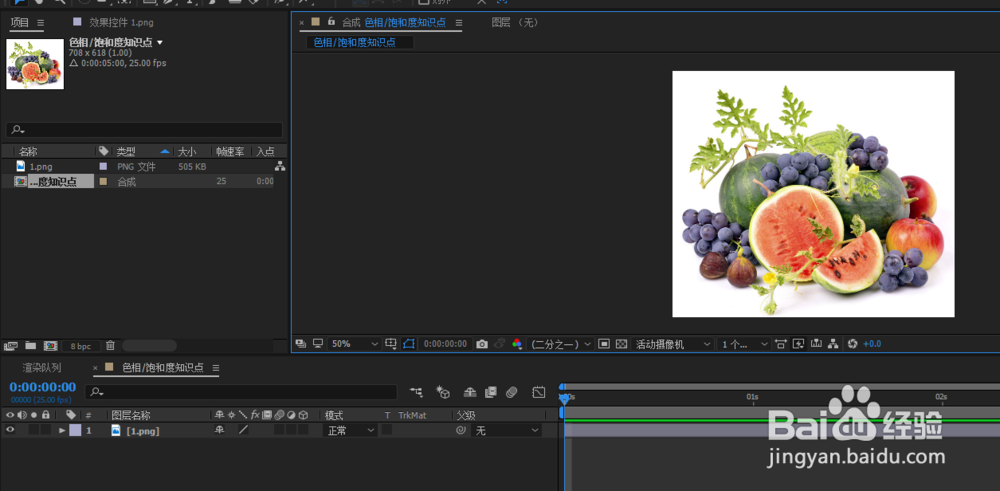
Task: Toggle motion blur box on 1.png layer
Action: [279, 430]
